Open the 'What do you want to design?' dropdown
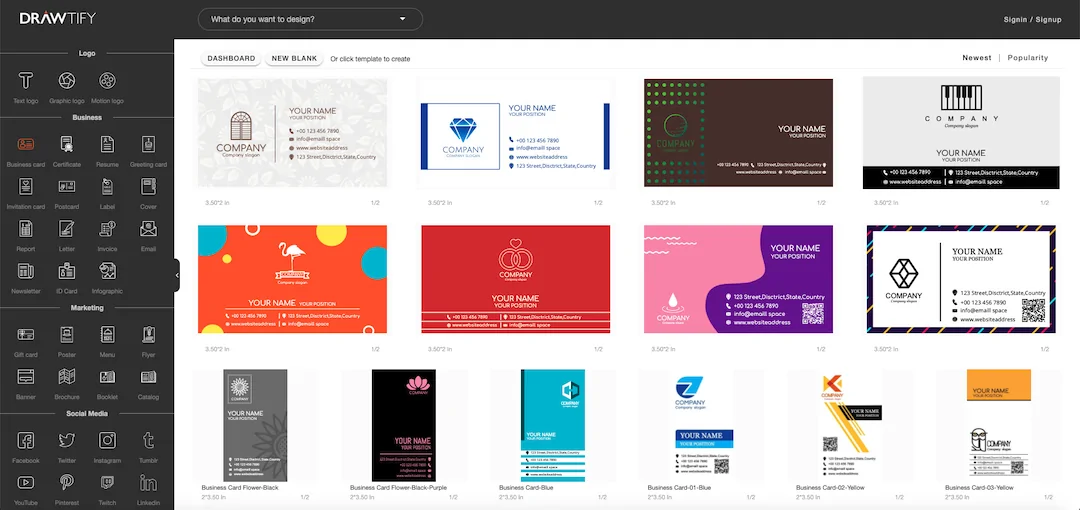The height and width of the screenshot is (510, 1080). [x=310, y=19]
